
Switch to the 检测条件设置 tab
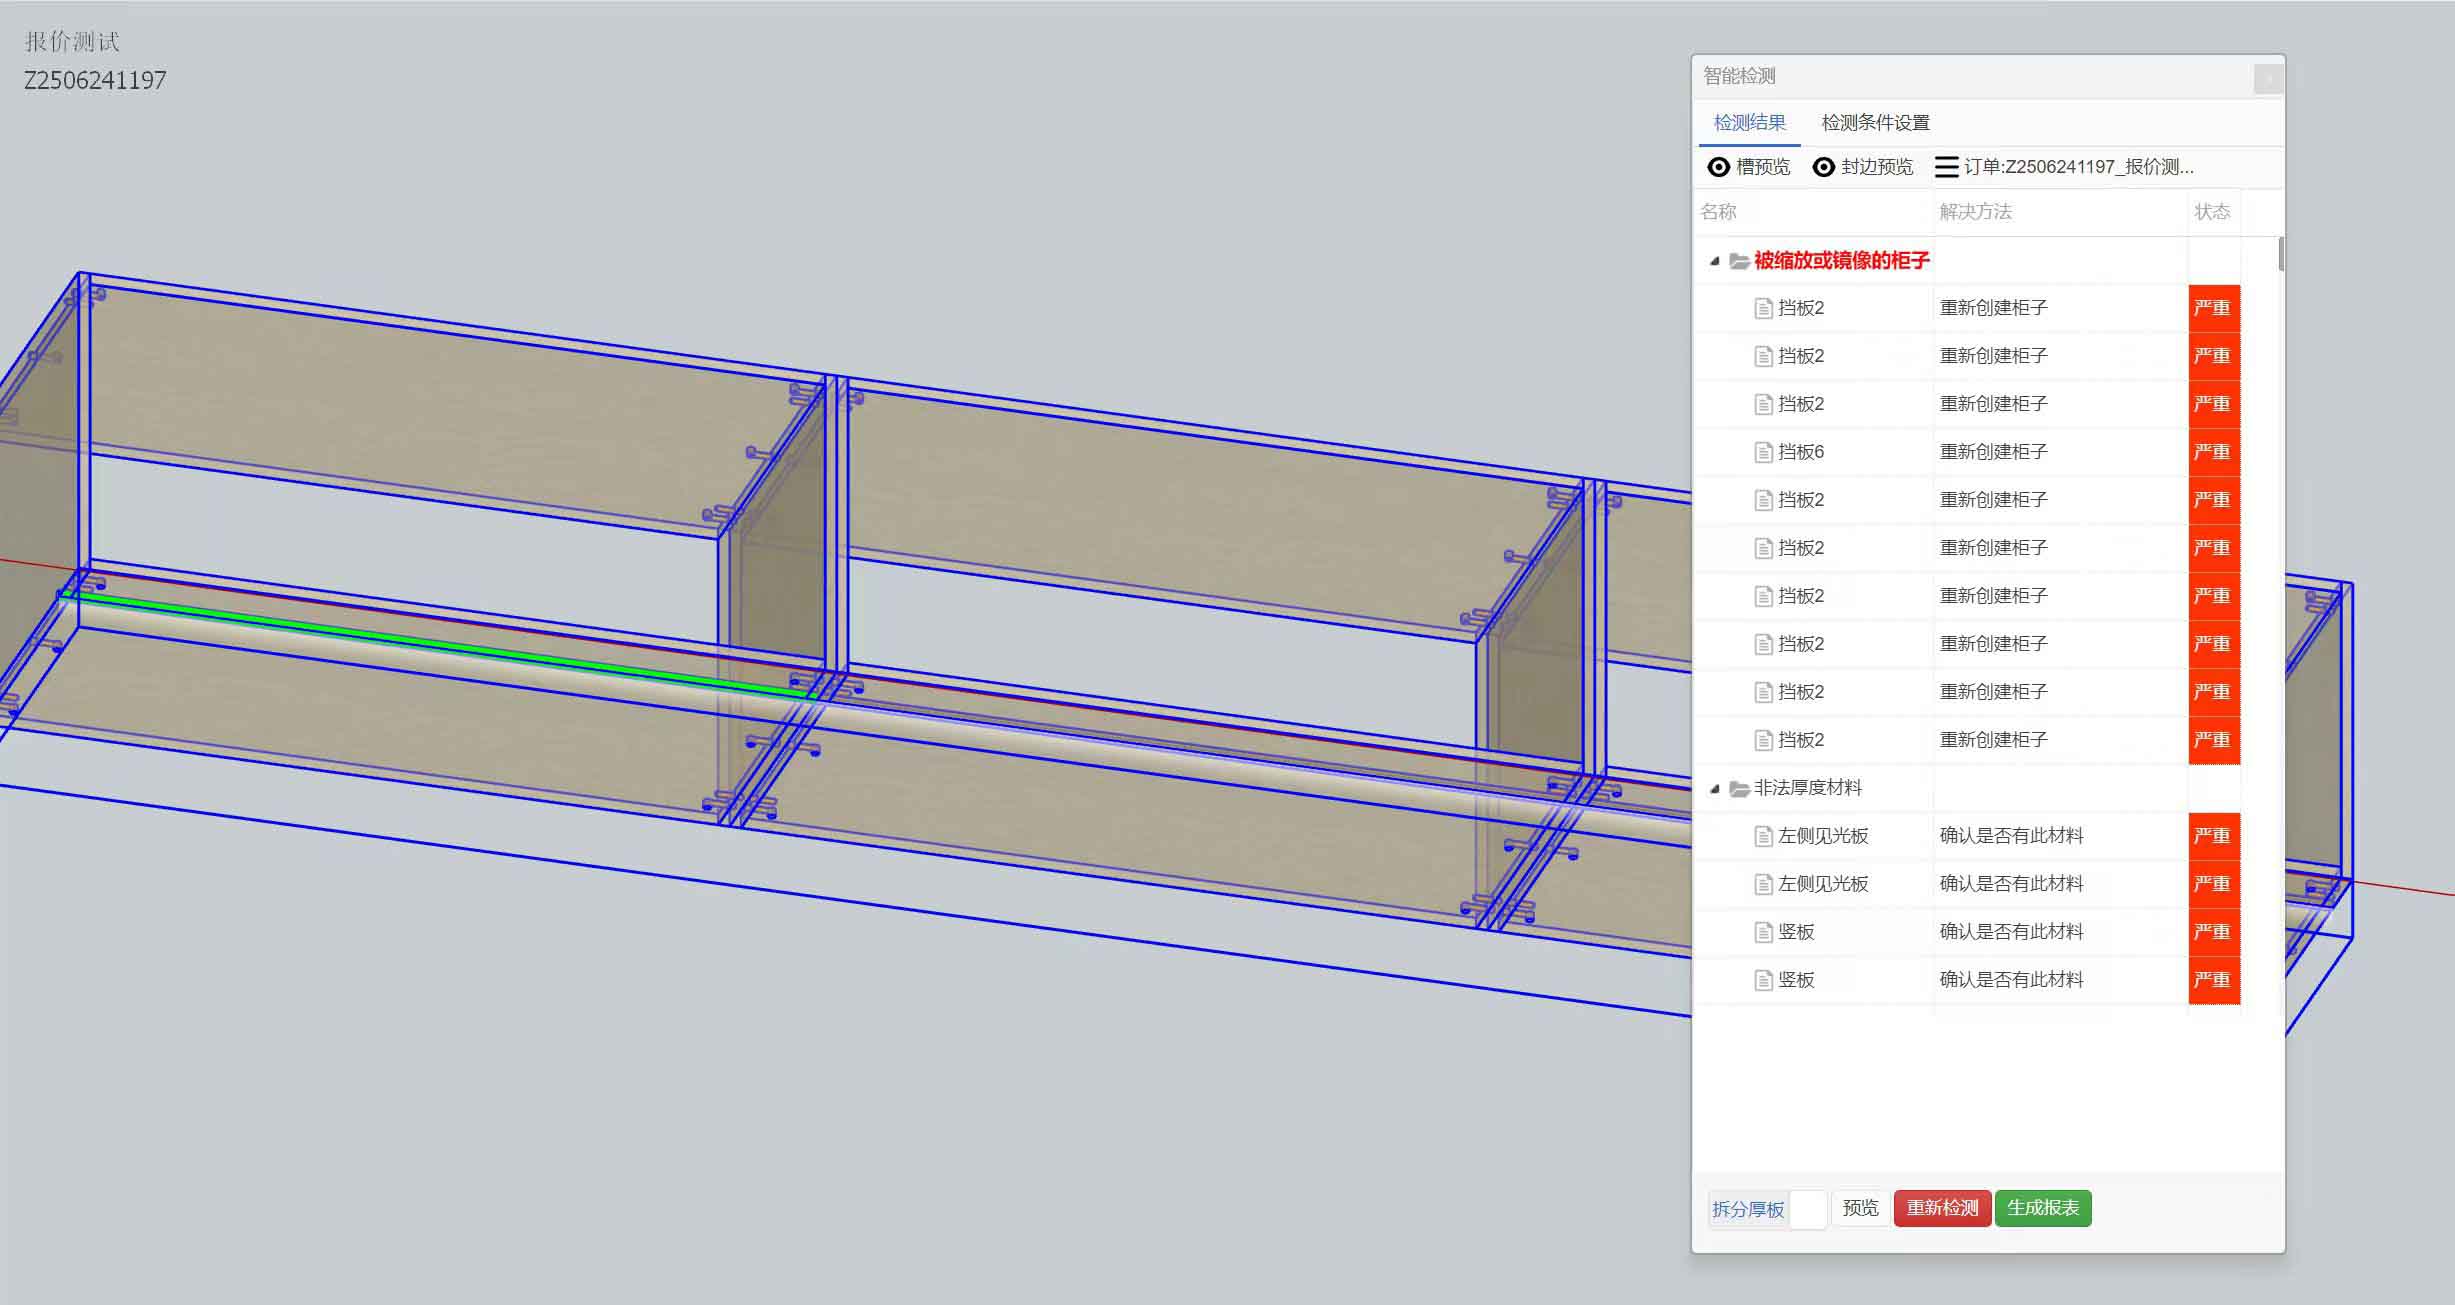1875,123
